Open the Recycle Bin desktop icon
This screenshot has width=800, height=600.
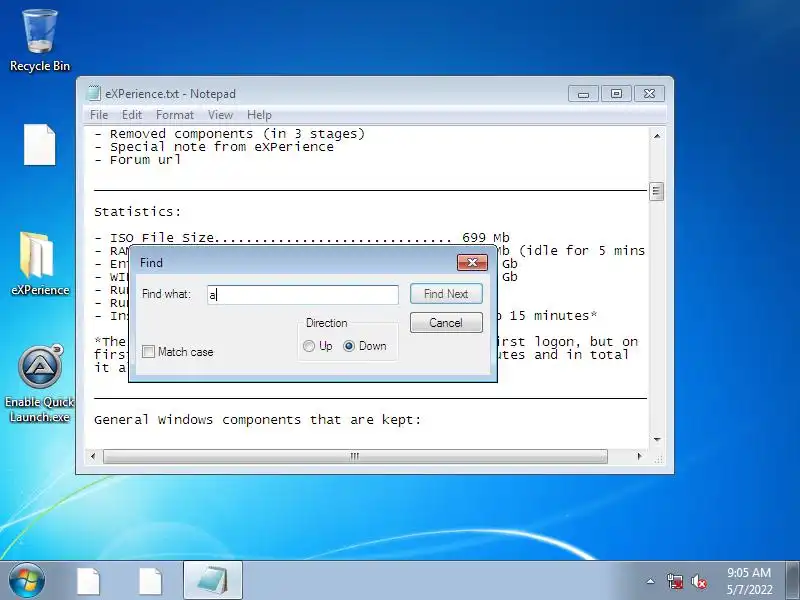click(x=40, y=41)
